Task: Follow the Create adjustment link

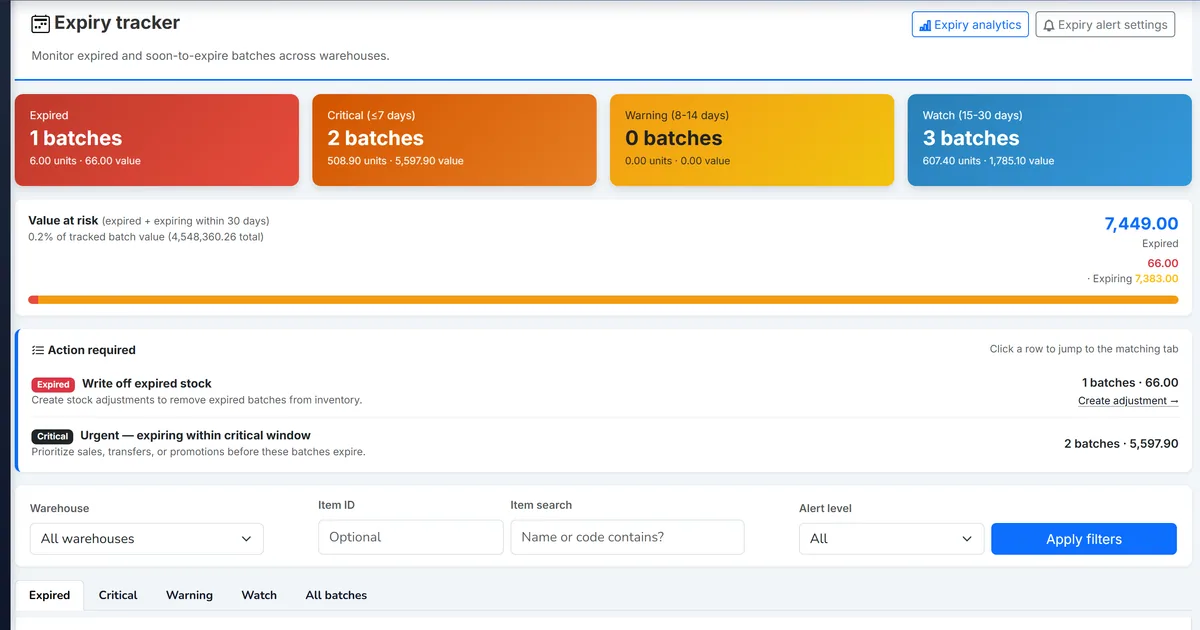Action: (x=1128, y=401)
